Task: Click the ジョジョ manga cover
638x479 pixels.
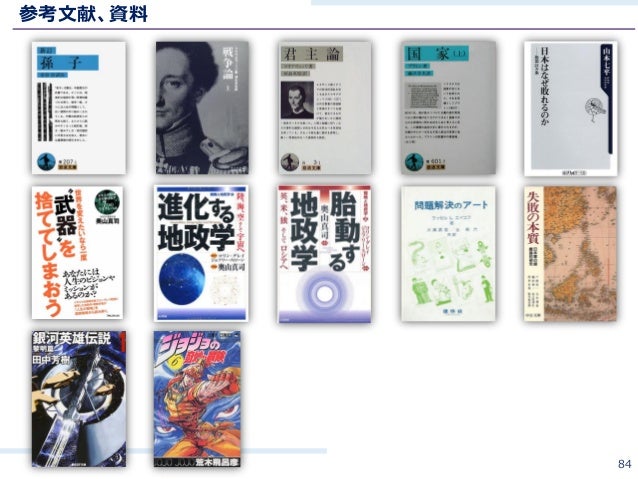Action: pos(197,399)
